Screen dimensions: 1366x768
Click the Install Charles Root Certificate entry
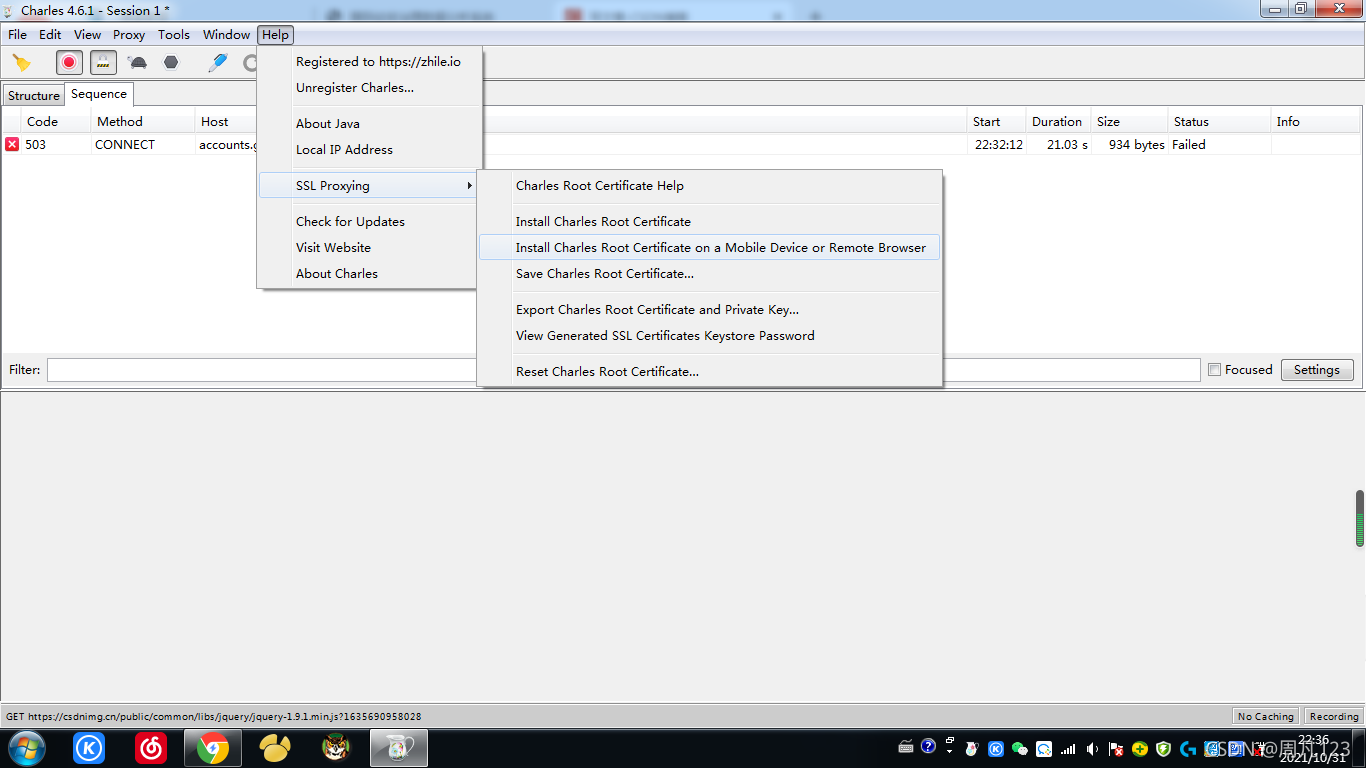click(709, 221)
